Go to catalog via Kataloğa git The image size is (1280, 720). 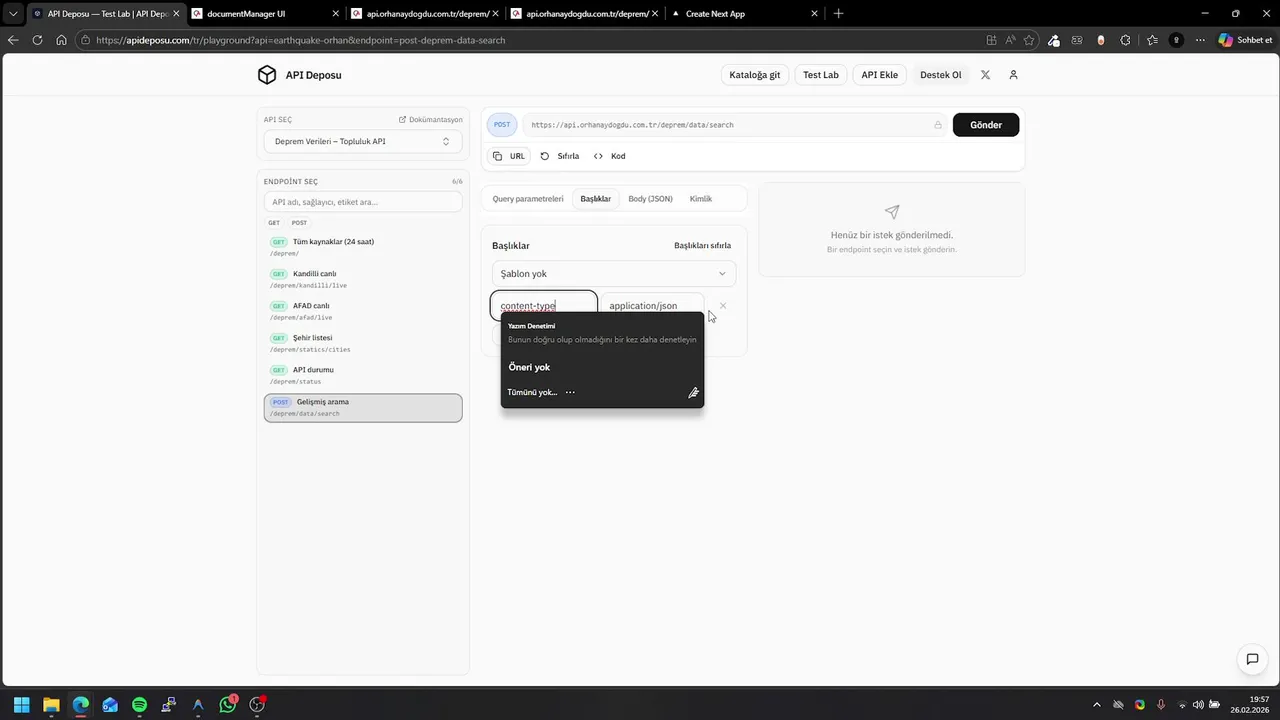coord(755,75)
